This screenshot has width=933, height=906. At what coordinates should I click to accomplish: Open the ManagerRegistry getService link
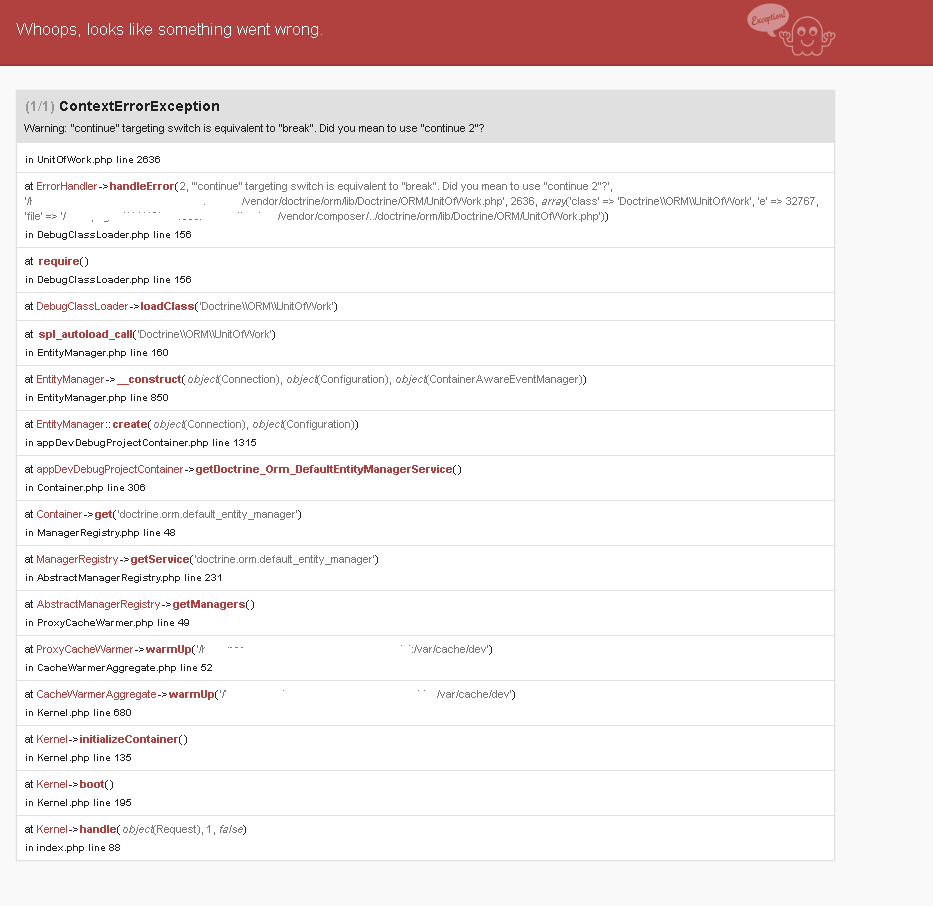(159, 558)
